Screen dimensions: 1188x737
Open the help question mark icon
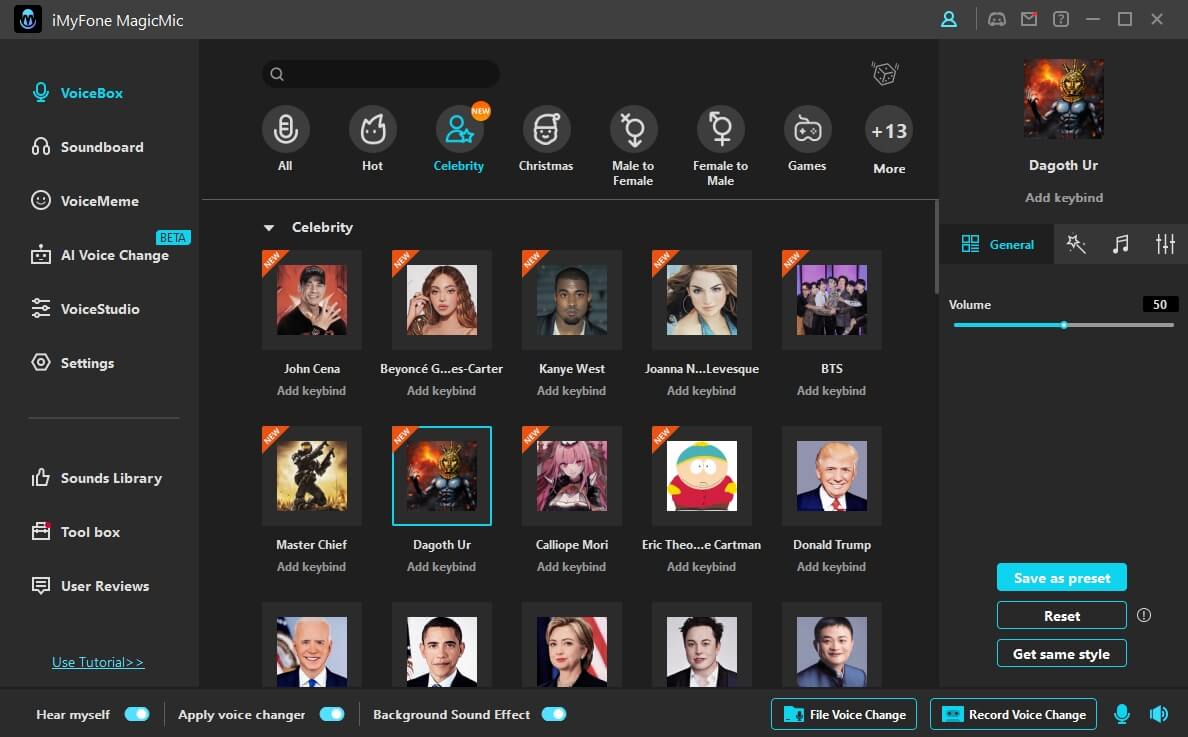tap(1061, 20)
